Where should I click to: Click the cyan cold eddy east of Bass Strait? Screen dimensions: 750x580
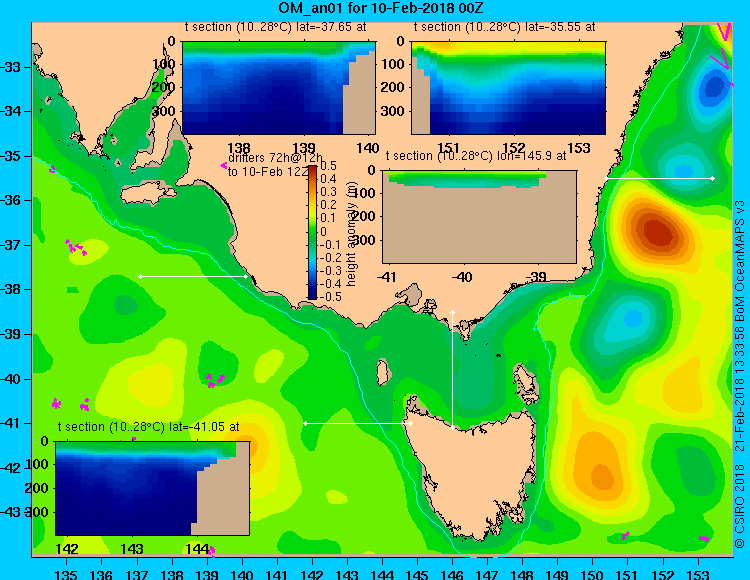(x=633, y=317)
